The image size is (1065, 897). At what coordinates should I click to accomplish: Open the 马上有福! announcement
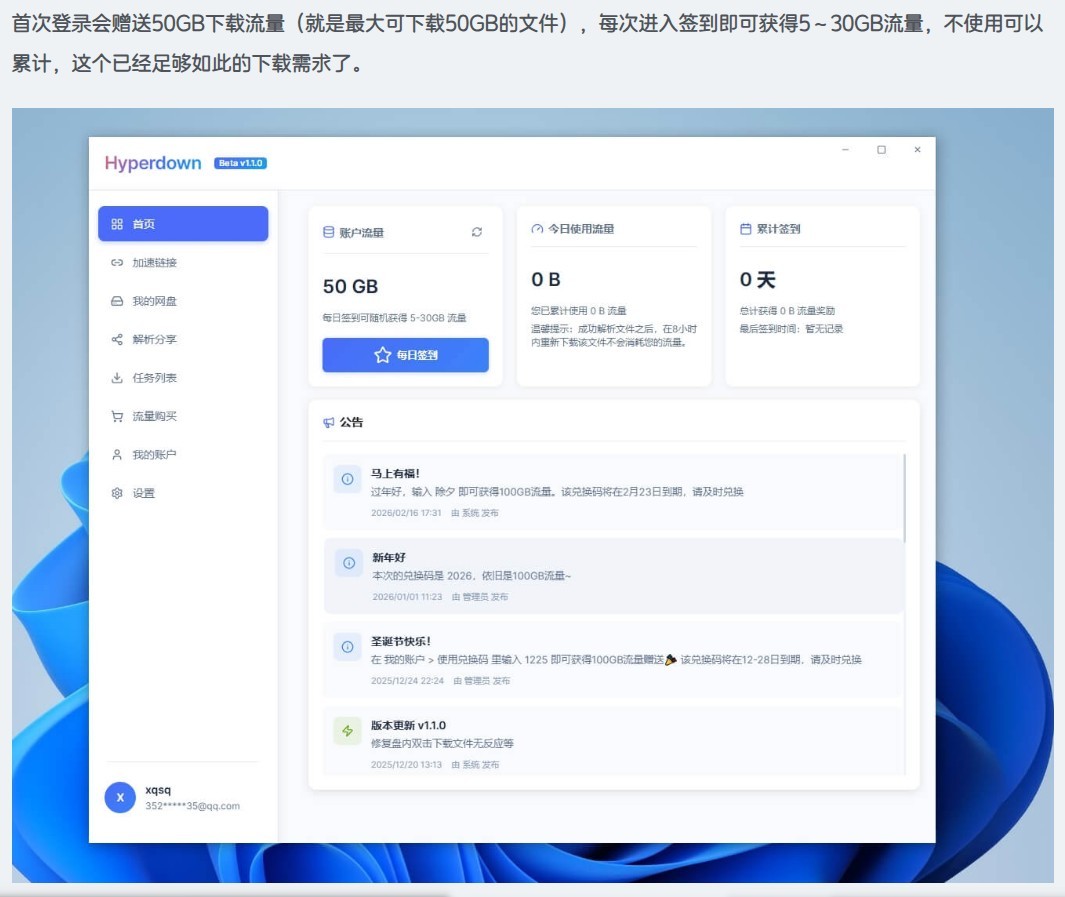(613, 492)
